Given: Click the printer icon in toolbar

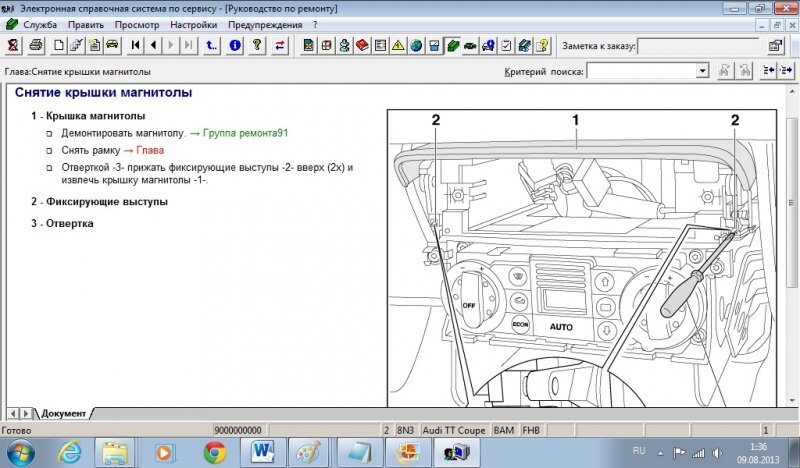Looking at the screenshot, I should 36,45.
